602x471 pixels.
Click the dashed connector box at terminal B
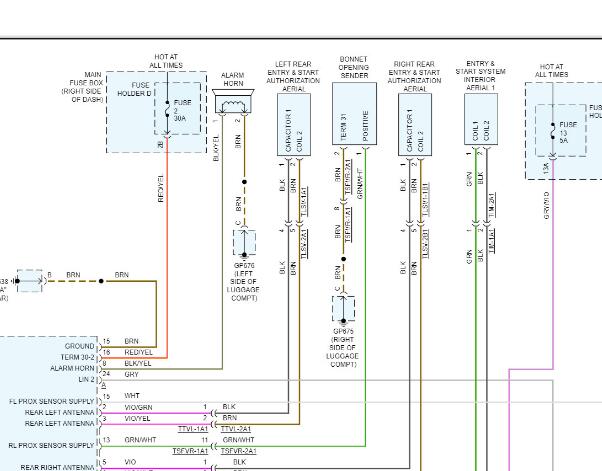tap(30, 281)
